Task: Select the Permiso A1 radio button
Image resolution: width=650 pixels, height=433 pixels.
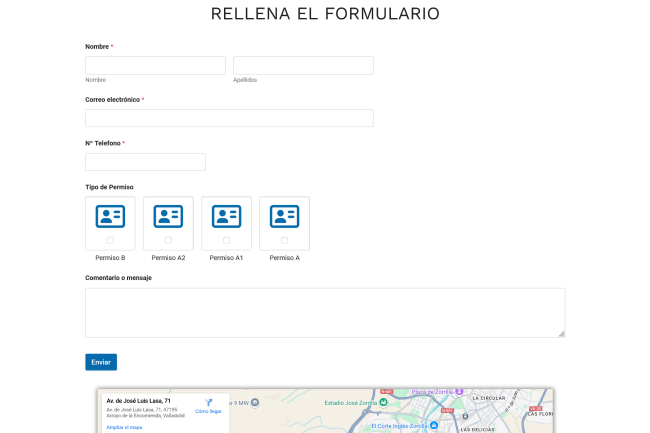Action: click(226, 240)
